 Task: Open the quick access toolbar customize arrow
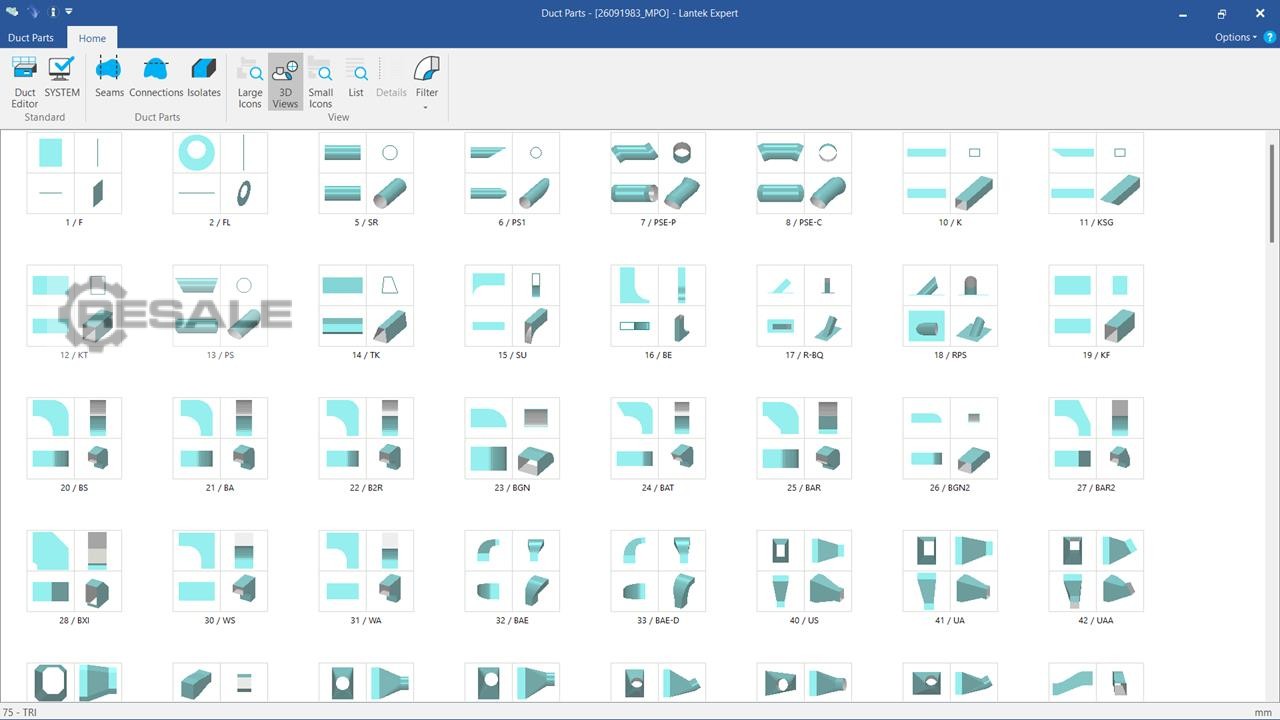pyautogui.click(x=69, y=12)
